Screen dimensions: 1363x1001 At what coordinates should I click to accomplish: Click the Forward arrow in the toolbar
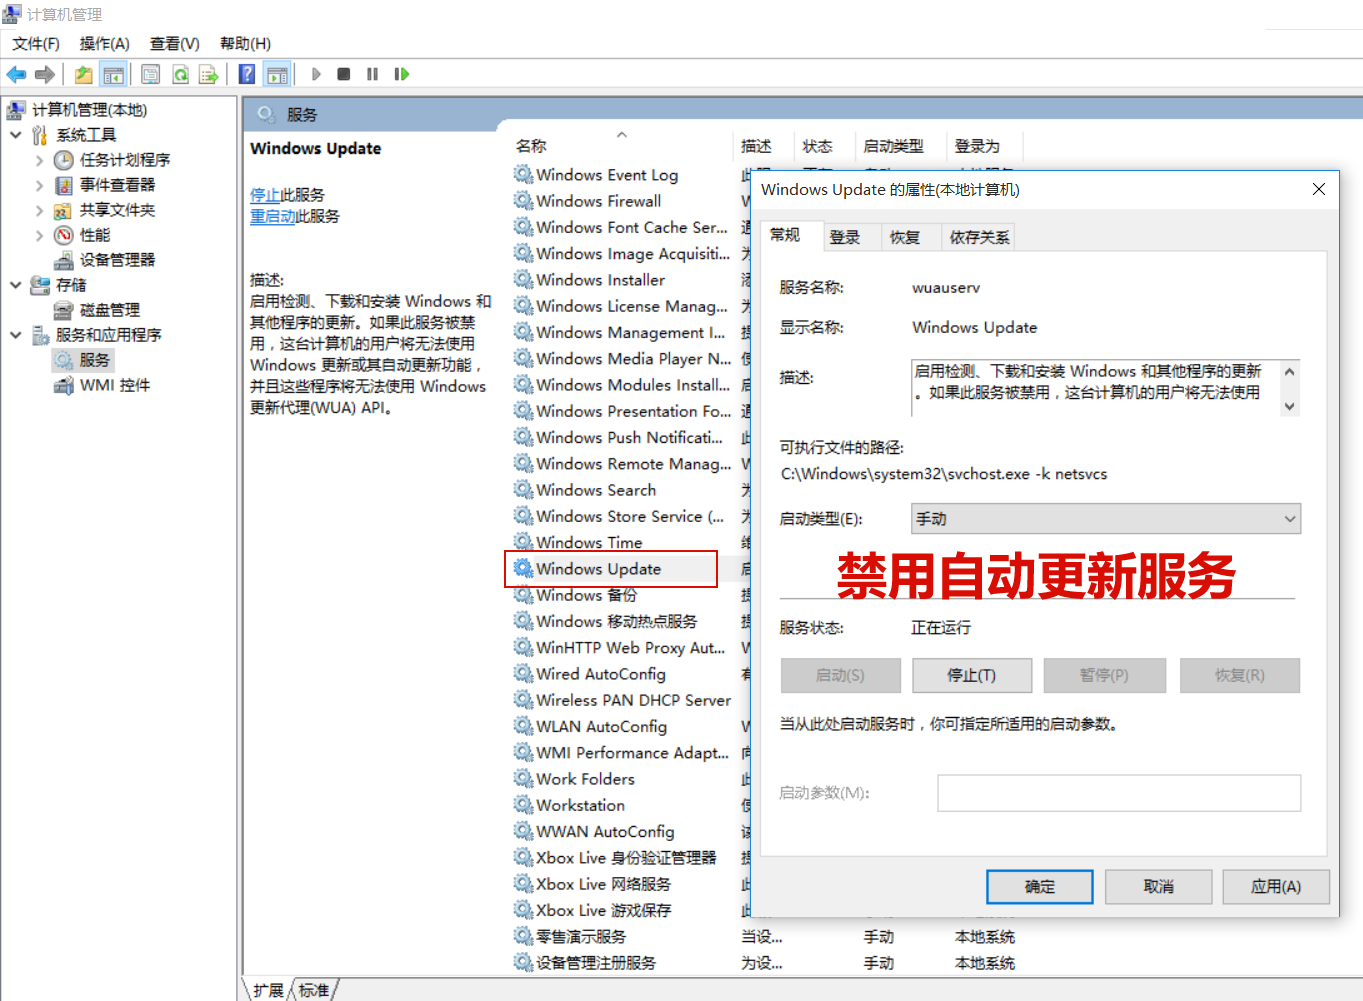[x=45, y=74]
